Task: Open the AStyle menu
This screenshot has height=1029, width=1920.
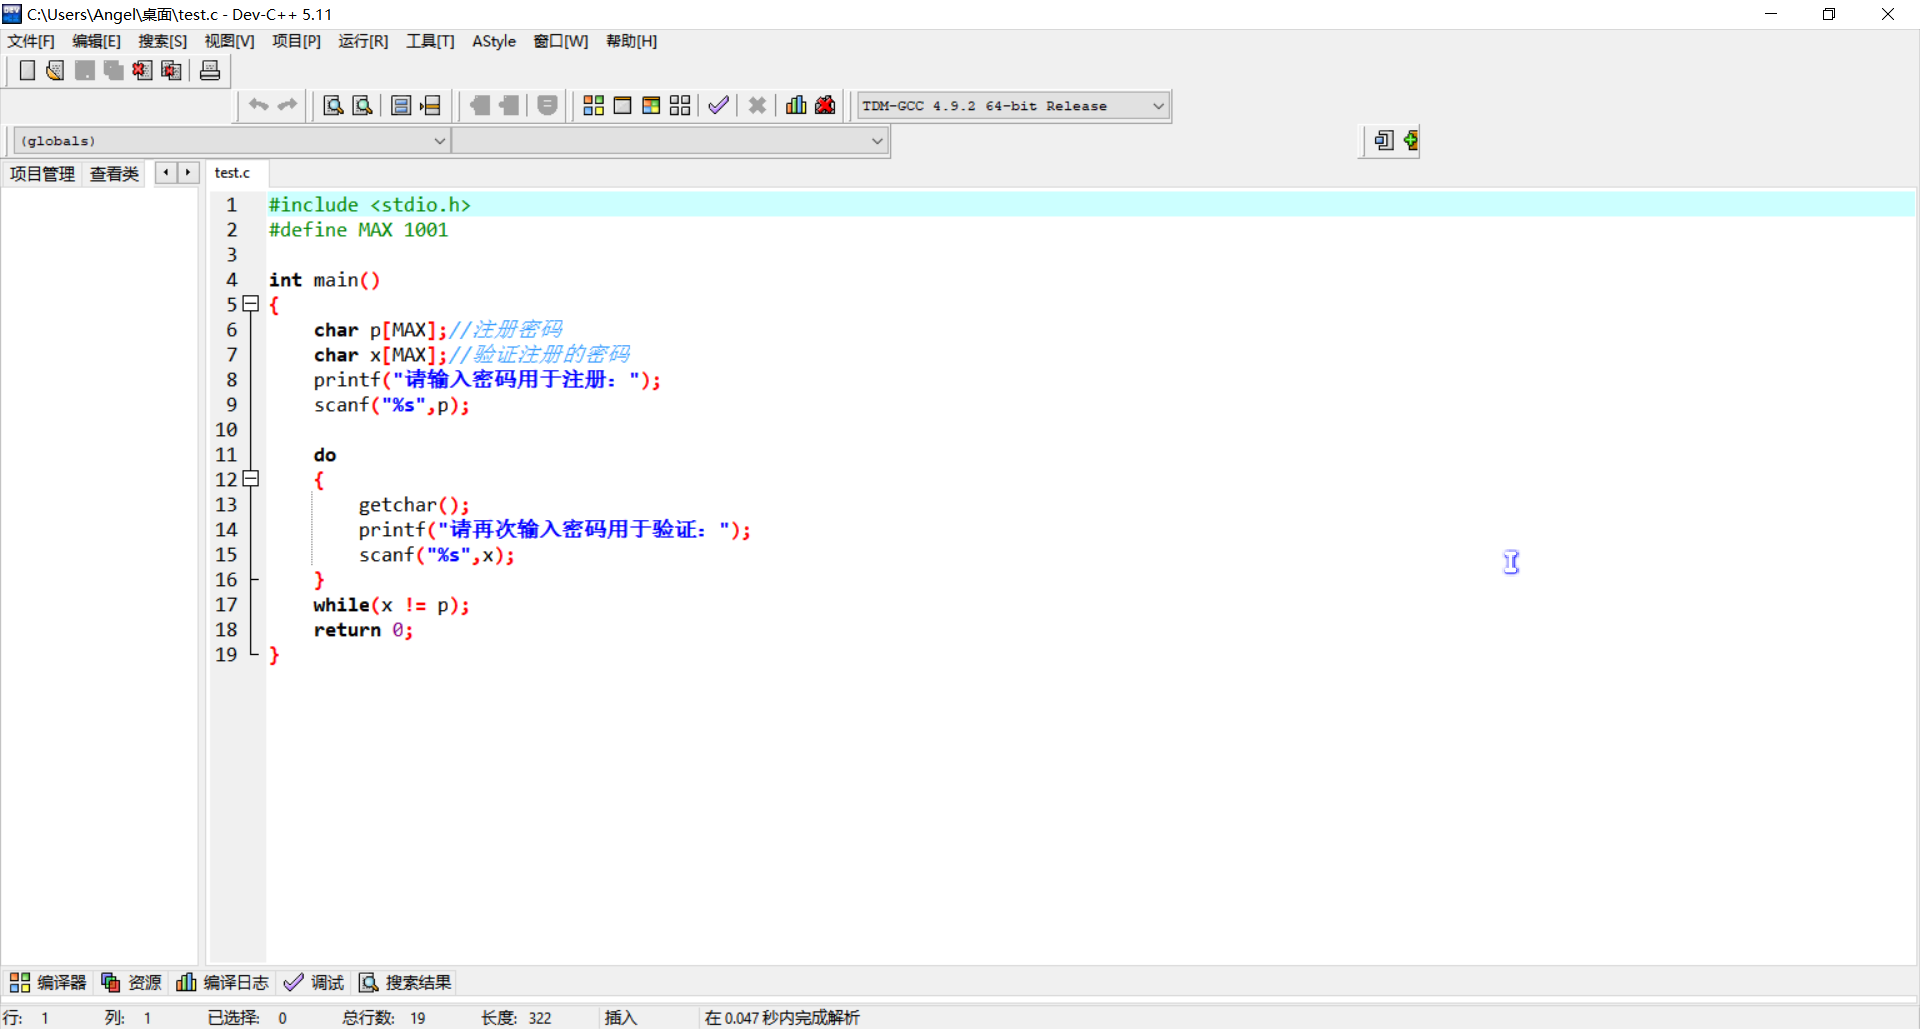Action: [x=494, y=41]
